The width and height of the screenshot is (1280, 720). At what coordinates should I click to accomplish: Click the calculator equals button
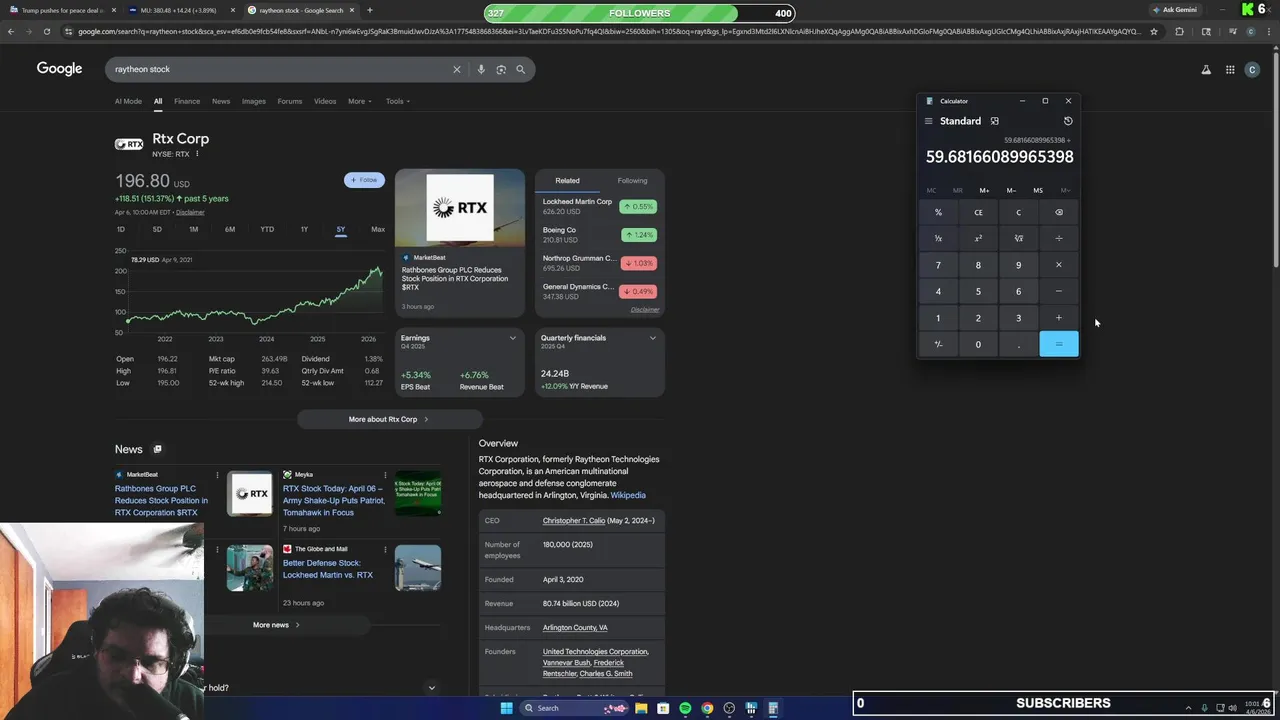pyautogui.click(x=1059, y=344)
